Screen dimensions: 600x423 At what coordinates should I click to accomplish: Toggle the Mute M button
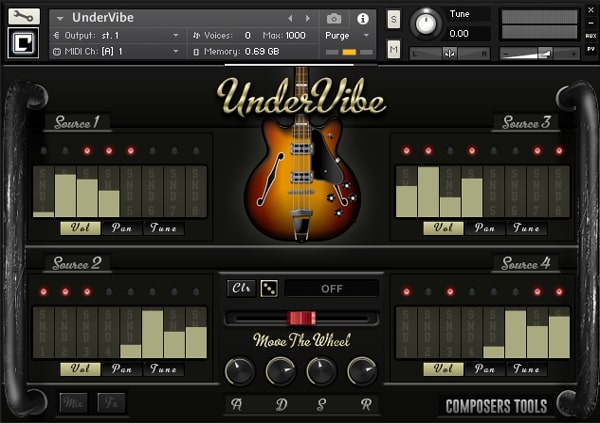[x=393, y=49]
